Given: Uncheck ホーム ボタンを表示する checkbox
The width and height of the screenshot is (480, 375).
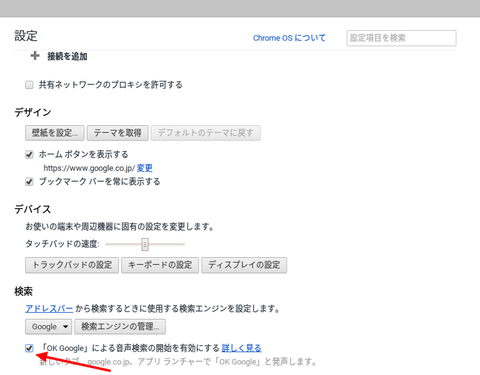Looking at the screenshot, I should (x=29, y=154).
